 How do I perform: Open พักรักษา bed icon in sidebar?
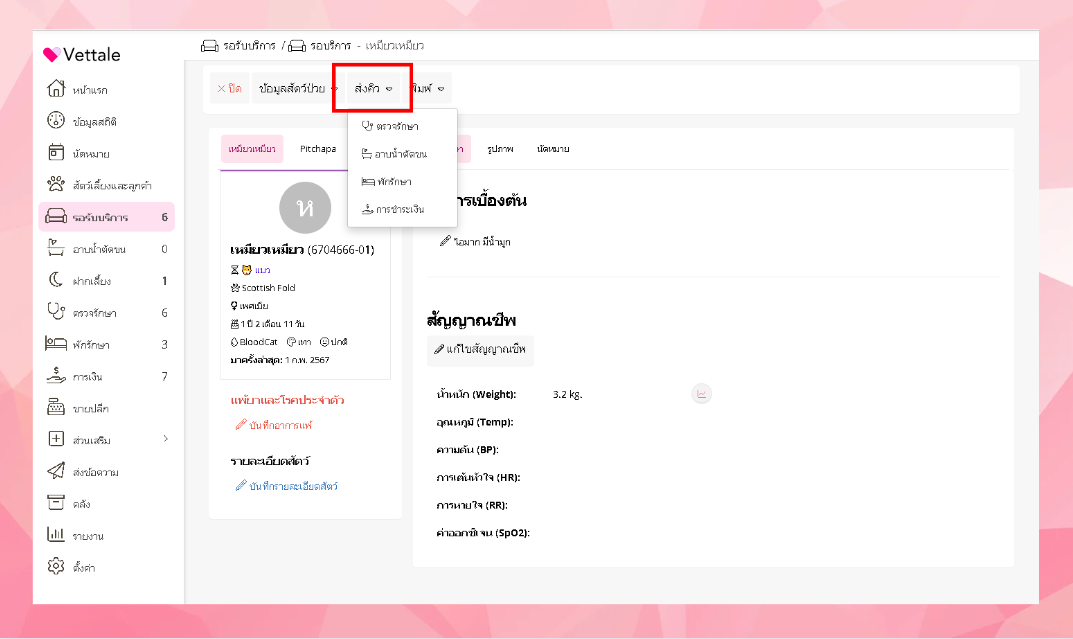click(56, 344)
